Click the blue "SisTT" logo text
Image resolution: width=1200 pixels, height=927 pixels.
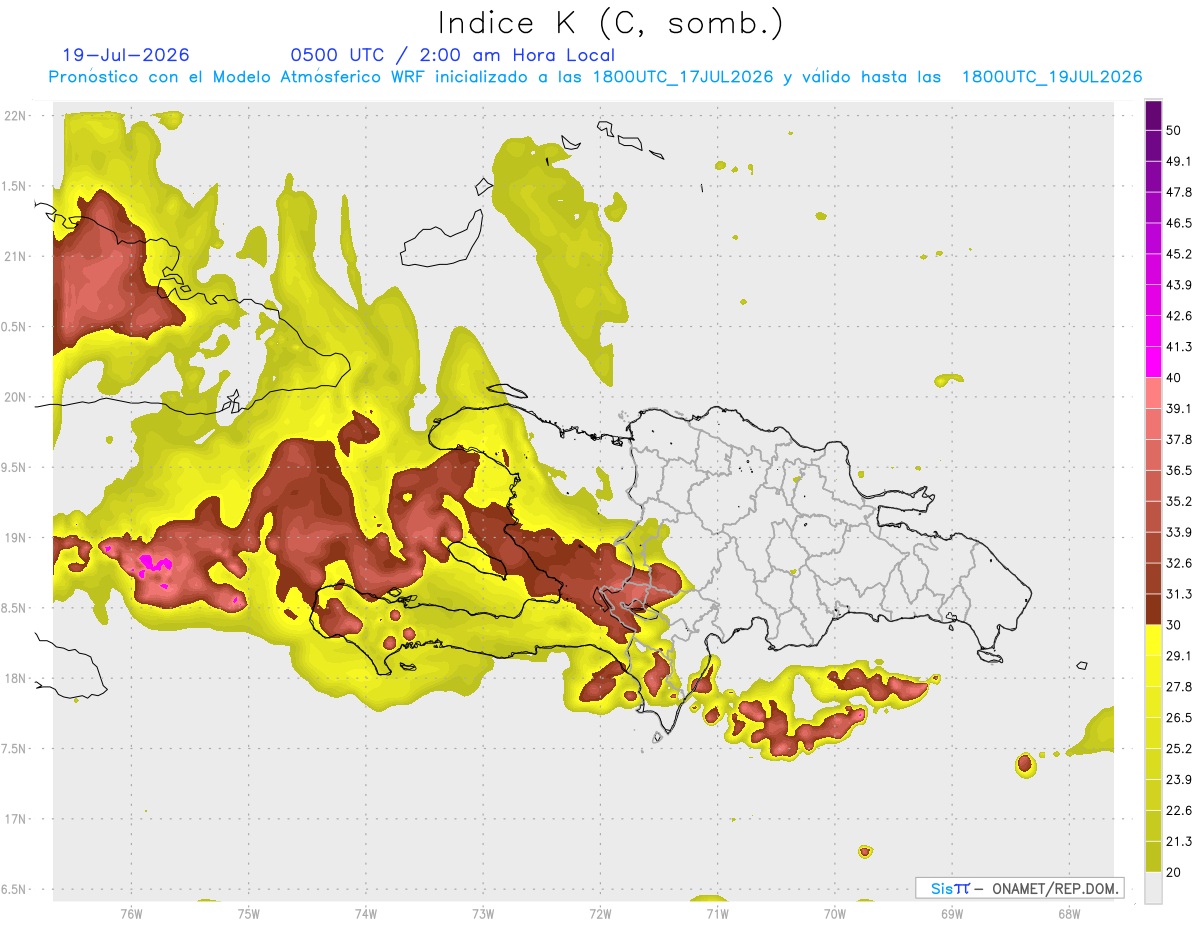pos(950,888)
